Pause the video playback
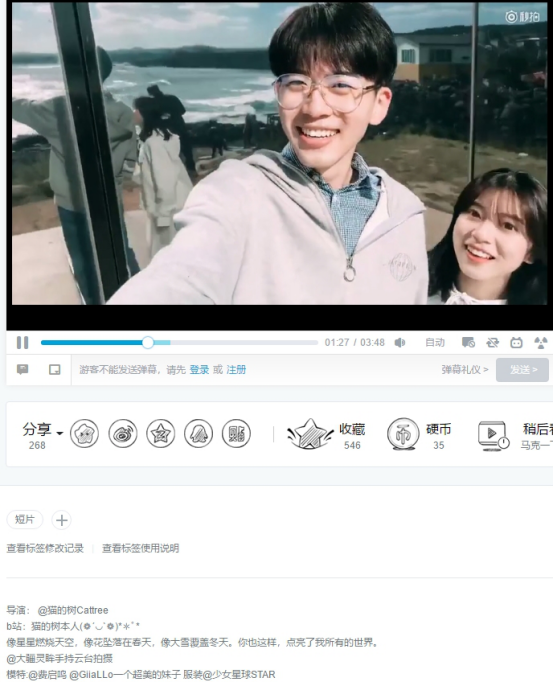This screenshot has height=682, width=554. [22, 342]
